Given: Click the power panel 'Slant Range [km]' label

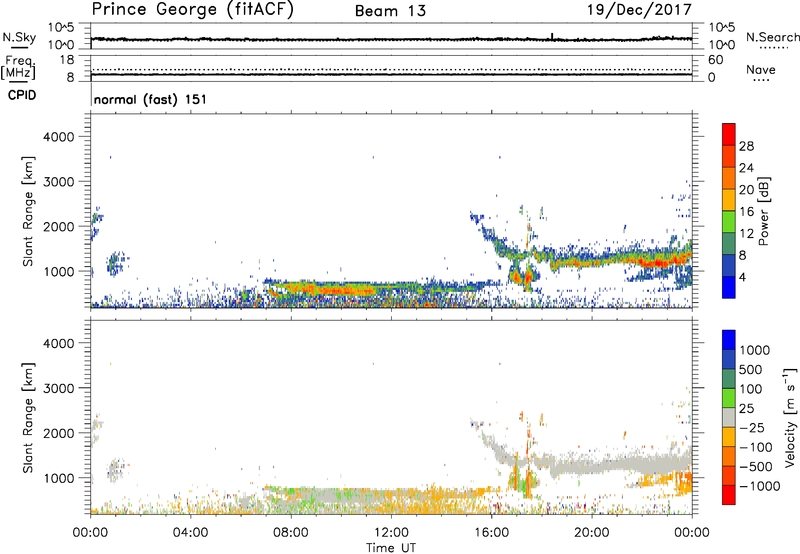Looking at the screenshot, I should [x=28, y=211].
